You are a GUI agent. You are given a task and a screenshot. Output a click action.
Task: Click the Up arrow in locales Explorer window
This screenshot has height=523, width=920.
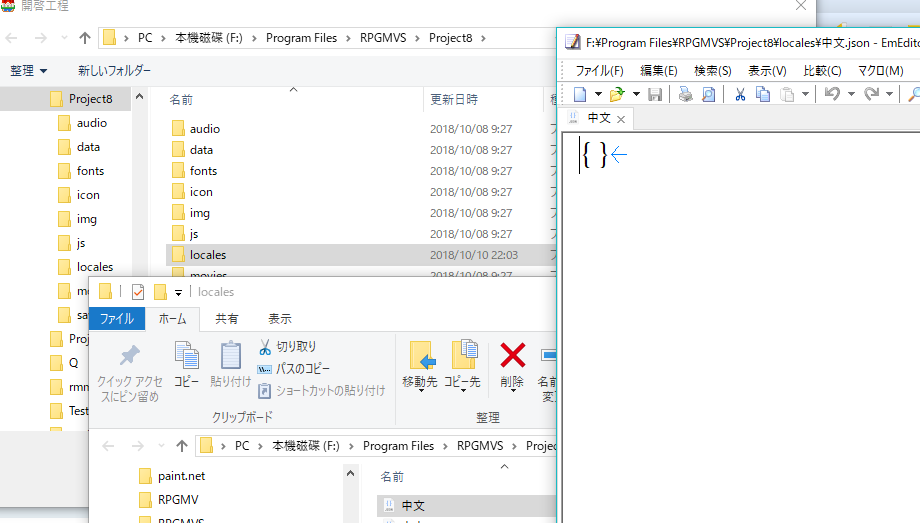[x=182, y=446]
